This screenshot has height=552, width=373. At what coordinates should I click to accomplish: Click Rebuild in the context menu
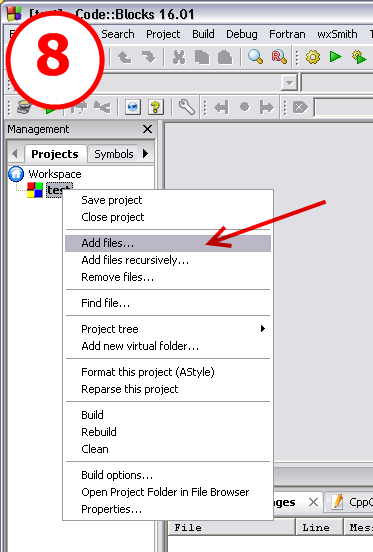(x=168, y=432)
